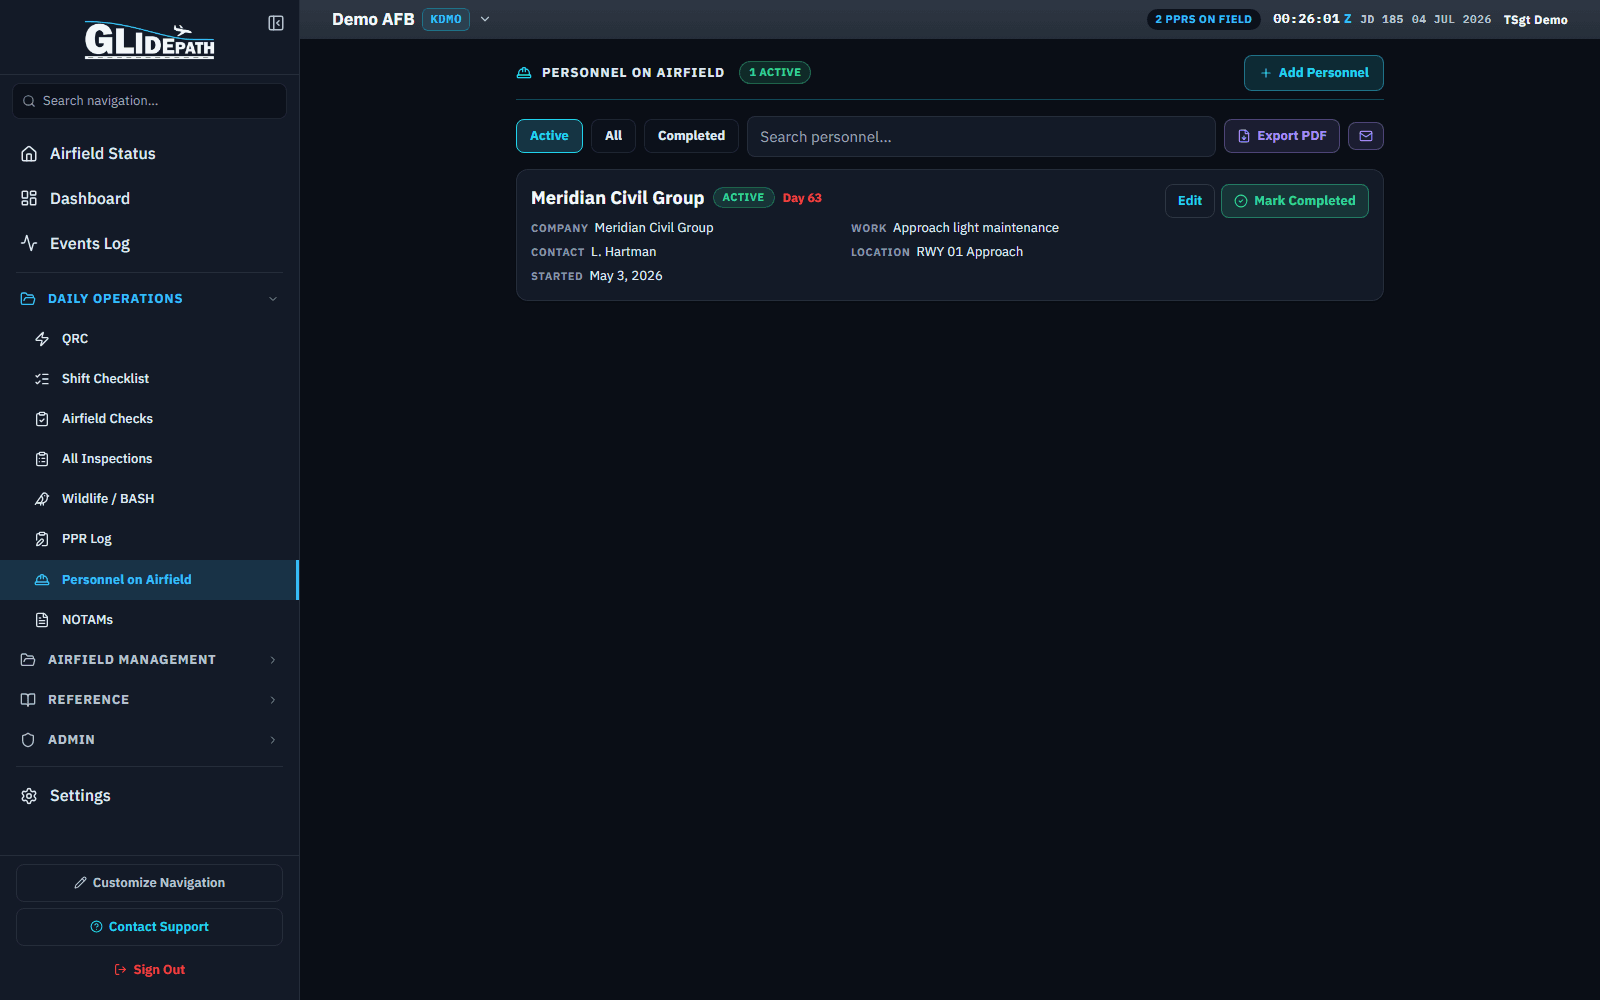
Task: Open QRC lightning icon item
Action: coord(42,339)
